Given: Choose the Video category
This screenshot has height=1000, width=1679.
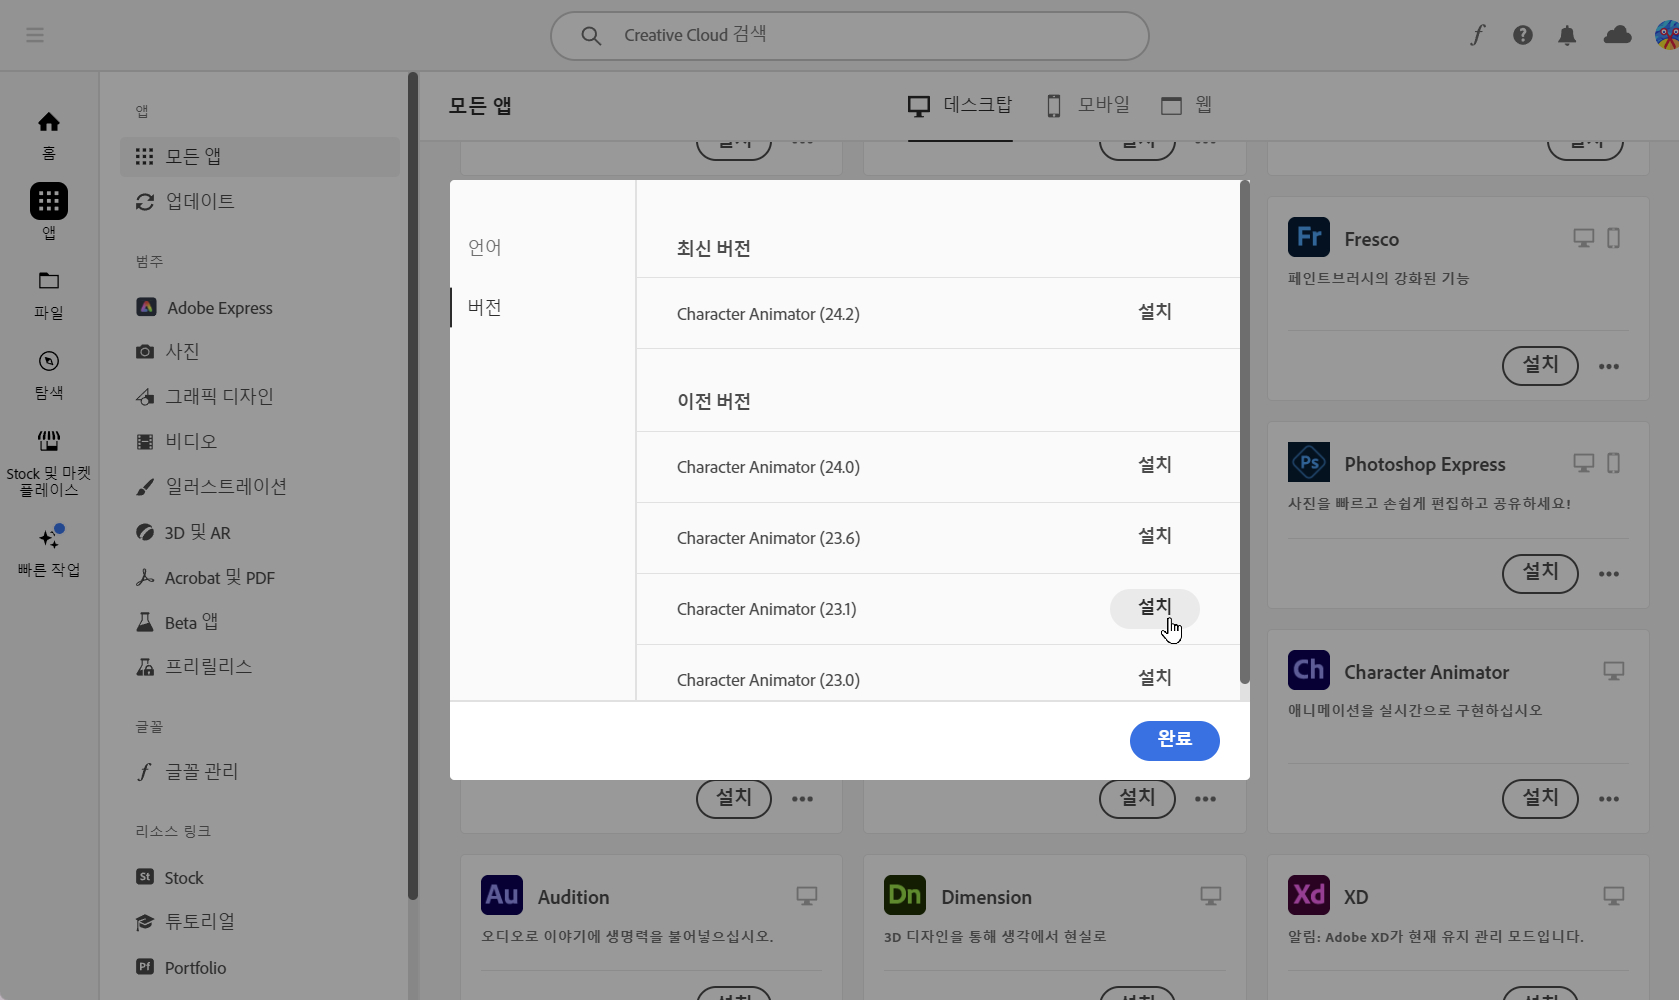Looking at the screenshot, I should (260, 442).
